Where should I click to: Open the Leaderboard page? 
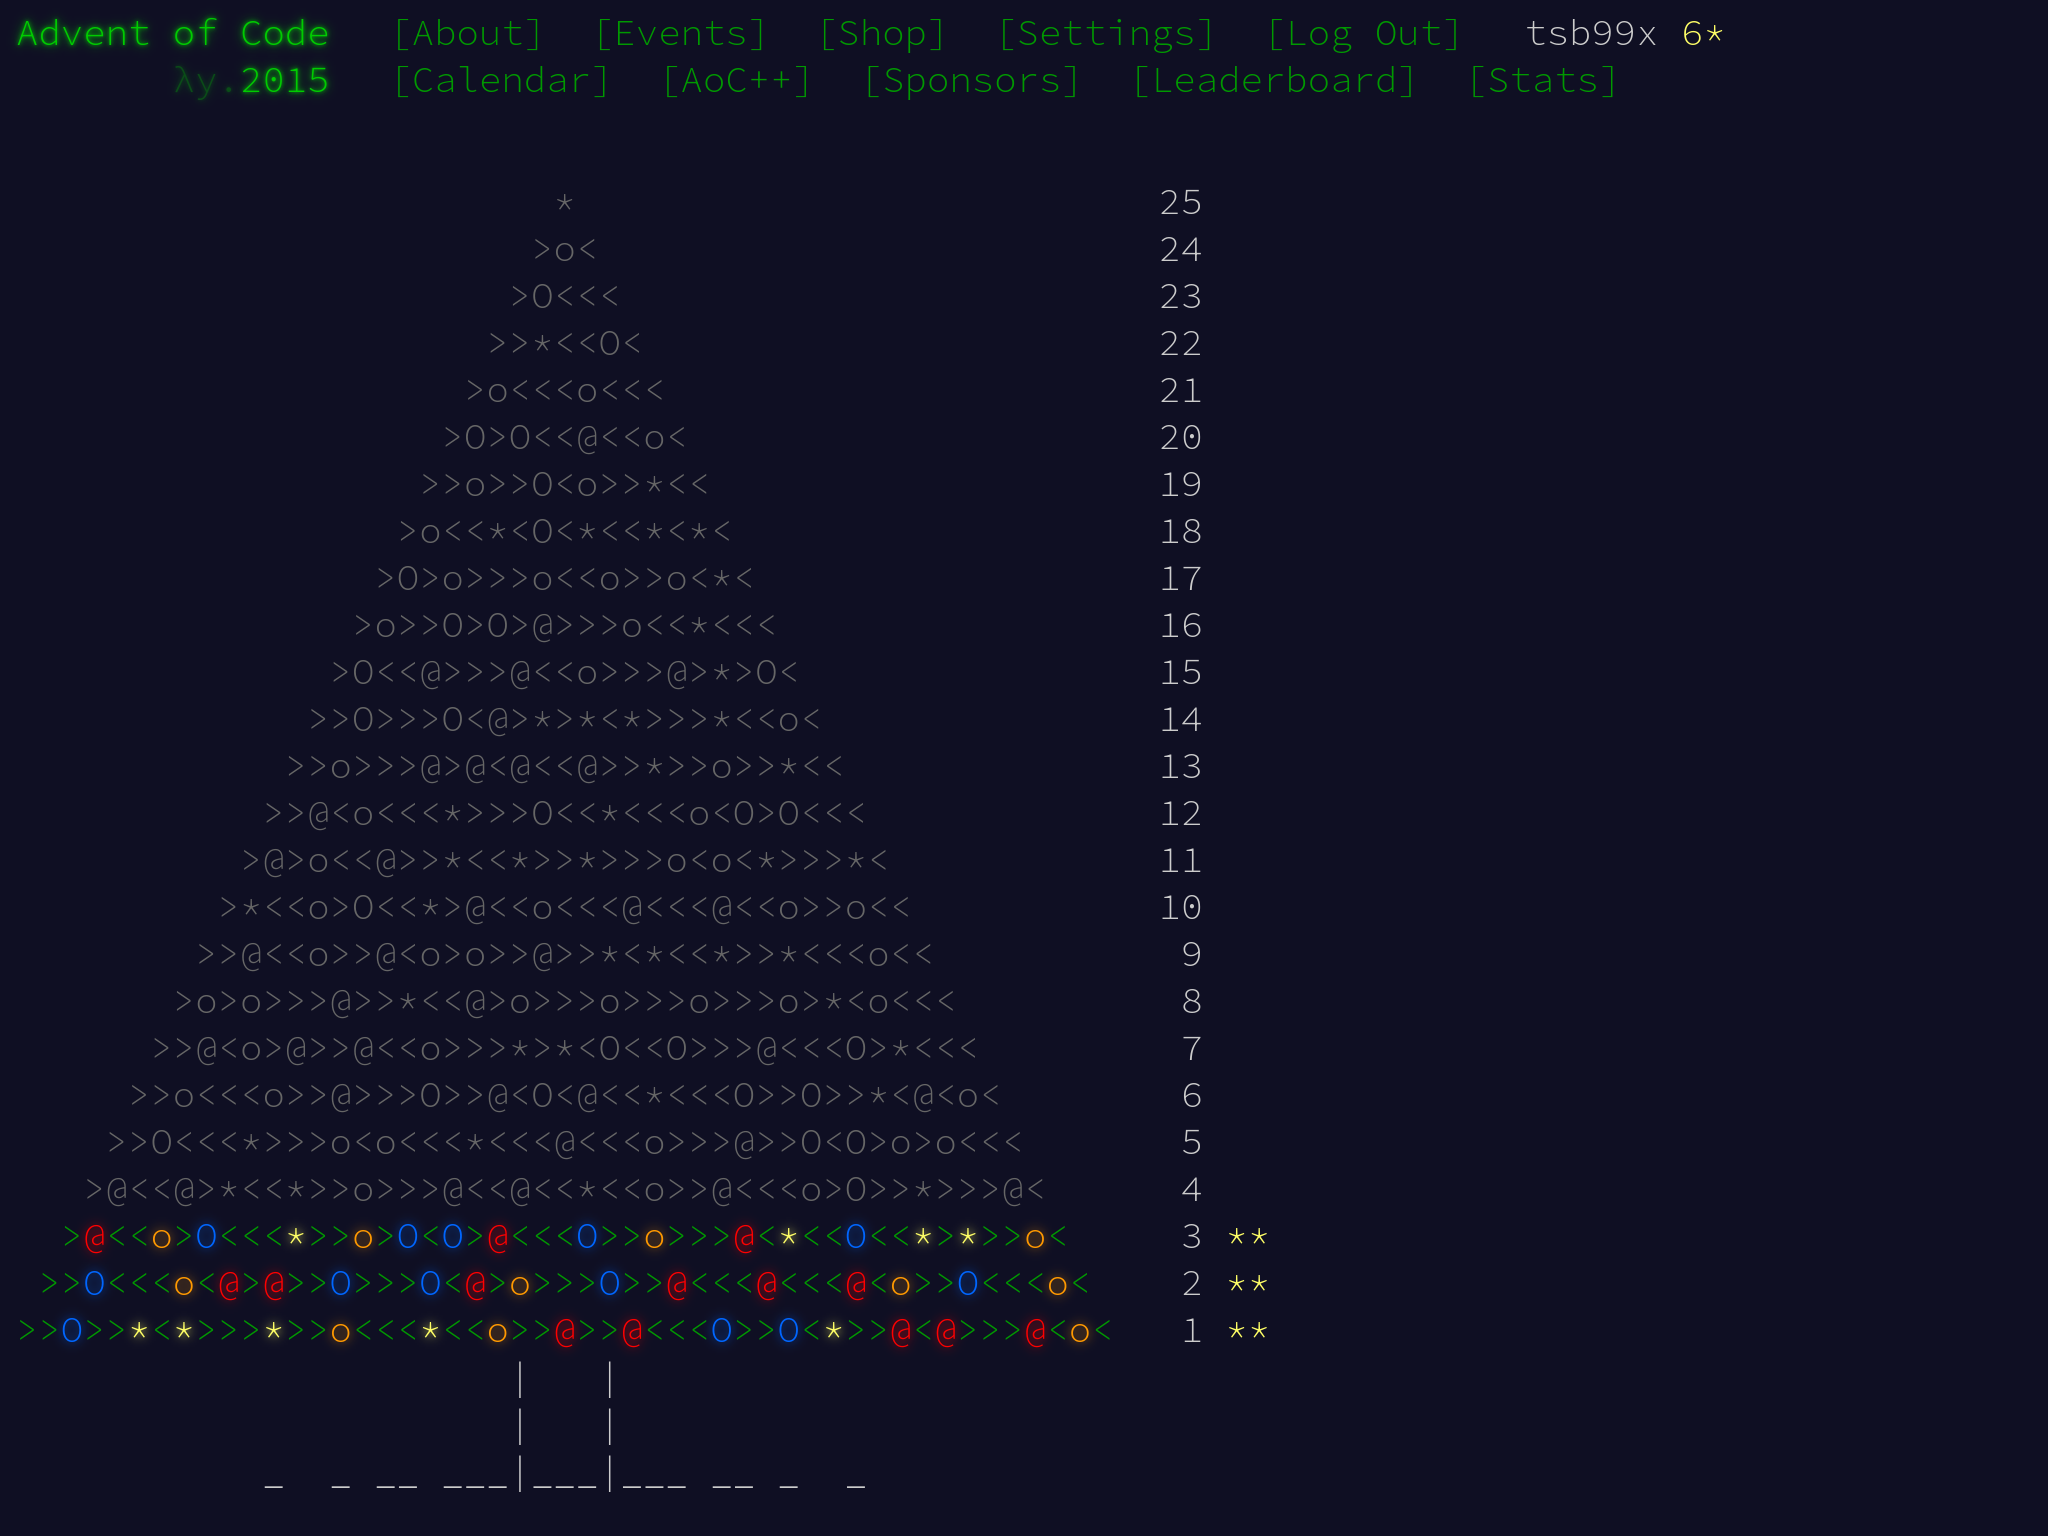pyautogui.click(x=1274, y=81)
